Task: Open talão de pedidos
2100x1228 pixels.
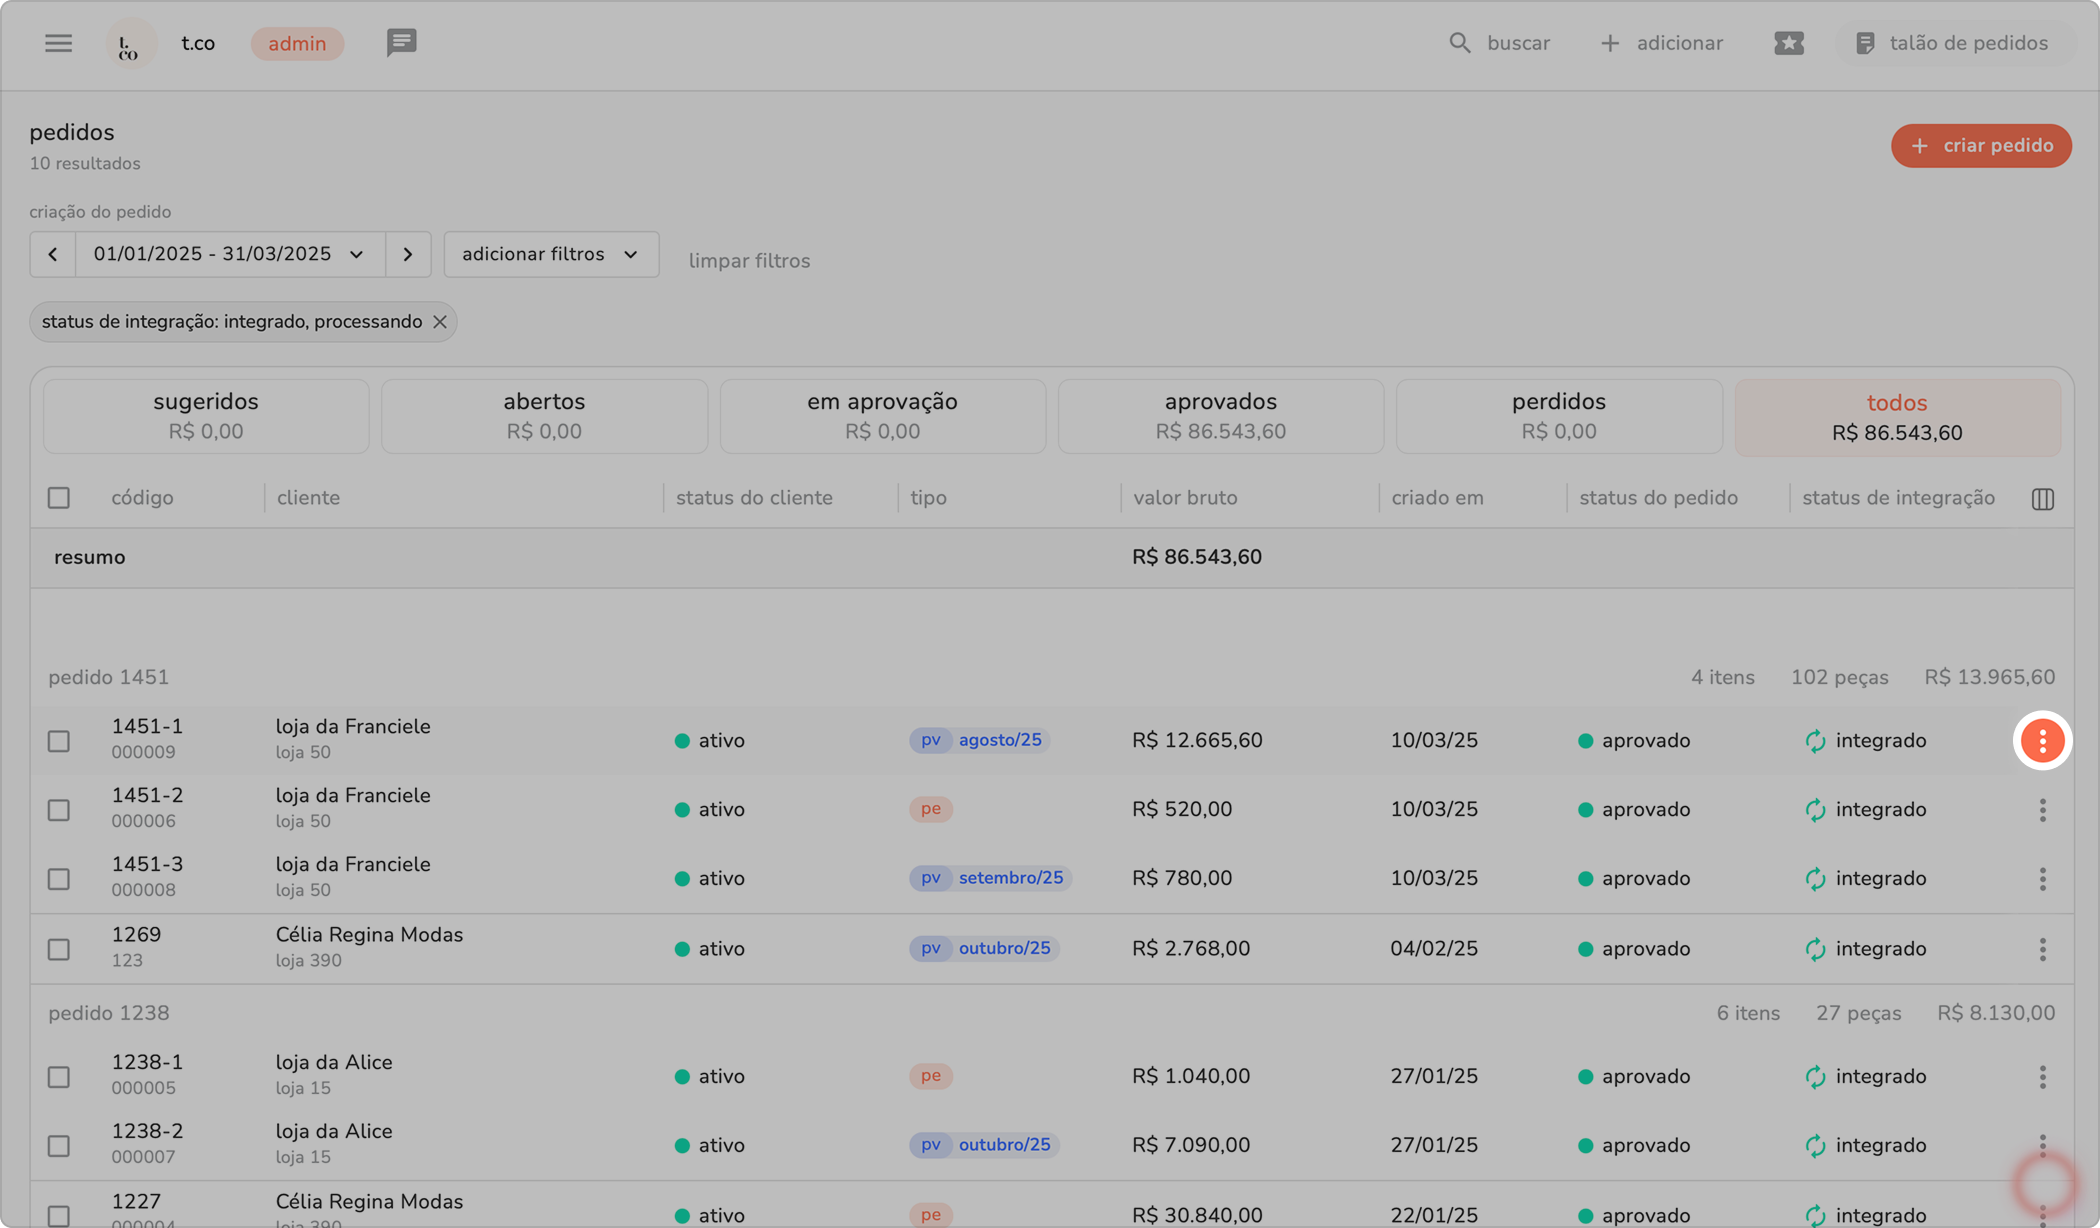Action: pos(1952,43)
